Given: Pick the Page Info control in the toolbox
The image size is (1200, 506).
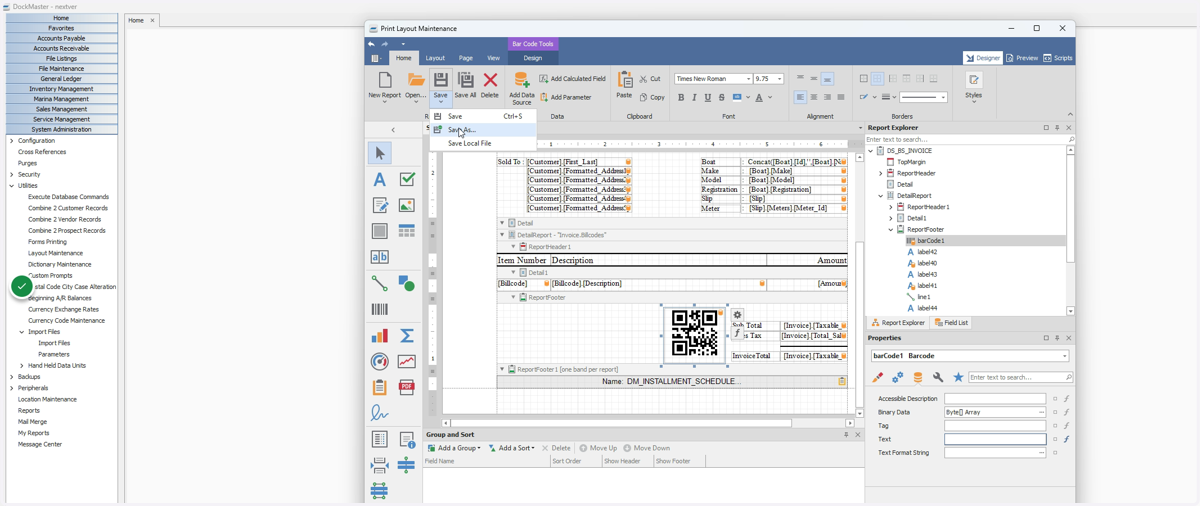Looking at the screenshot, I should tap(407, 439).
